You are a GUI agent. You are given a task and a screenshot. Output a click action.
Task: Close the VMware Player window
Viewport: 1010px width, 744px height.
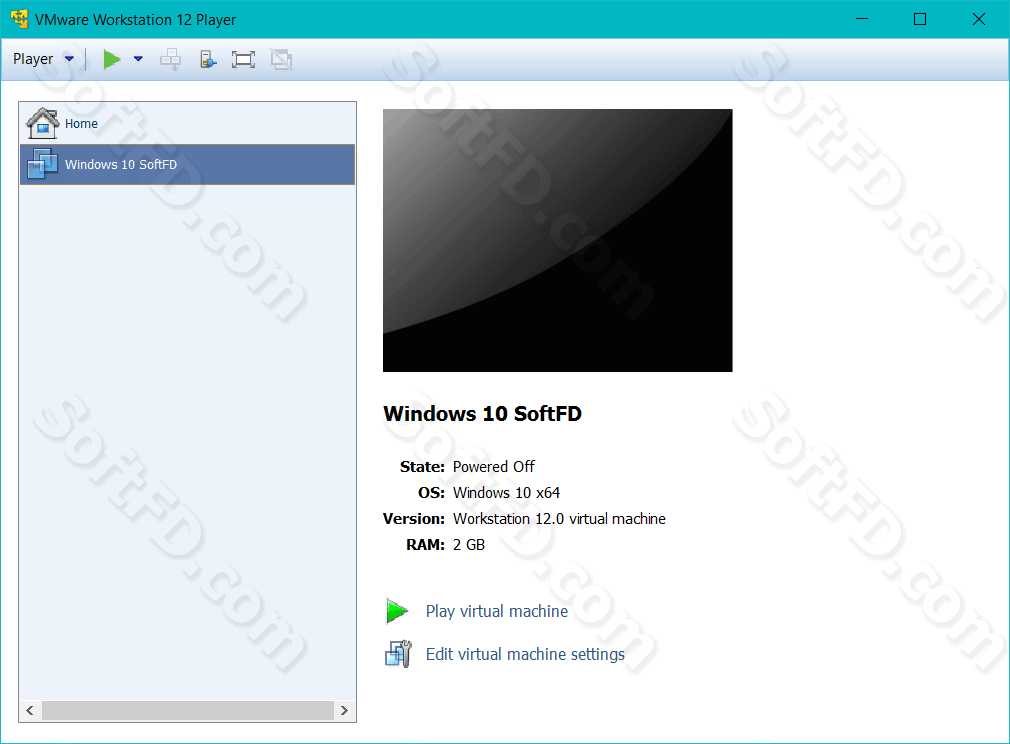tap(978, 19)
